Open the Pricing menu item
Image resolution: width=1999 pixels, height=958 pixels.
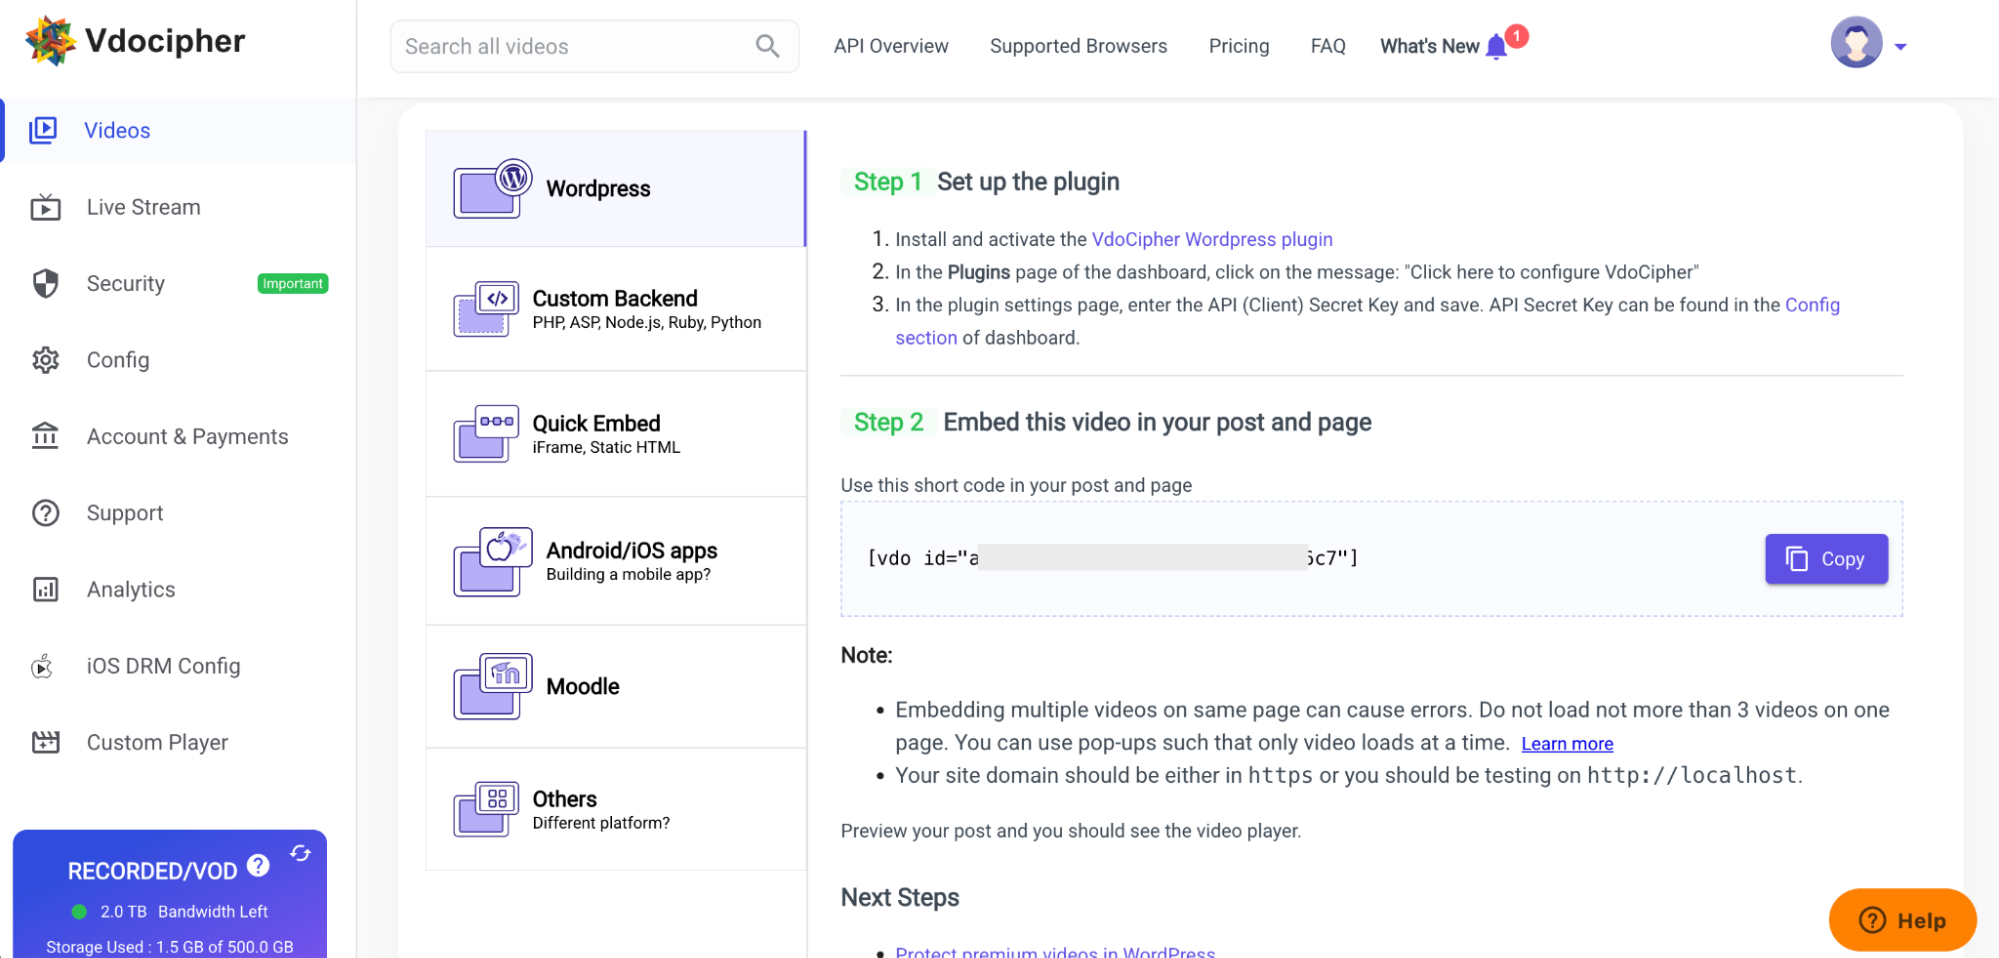coord(1238,46)
